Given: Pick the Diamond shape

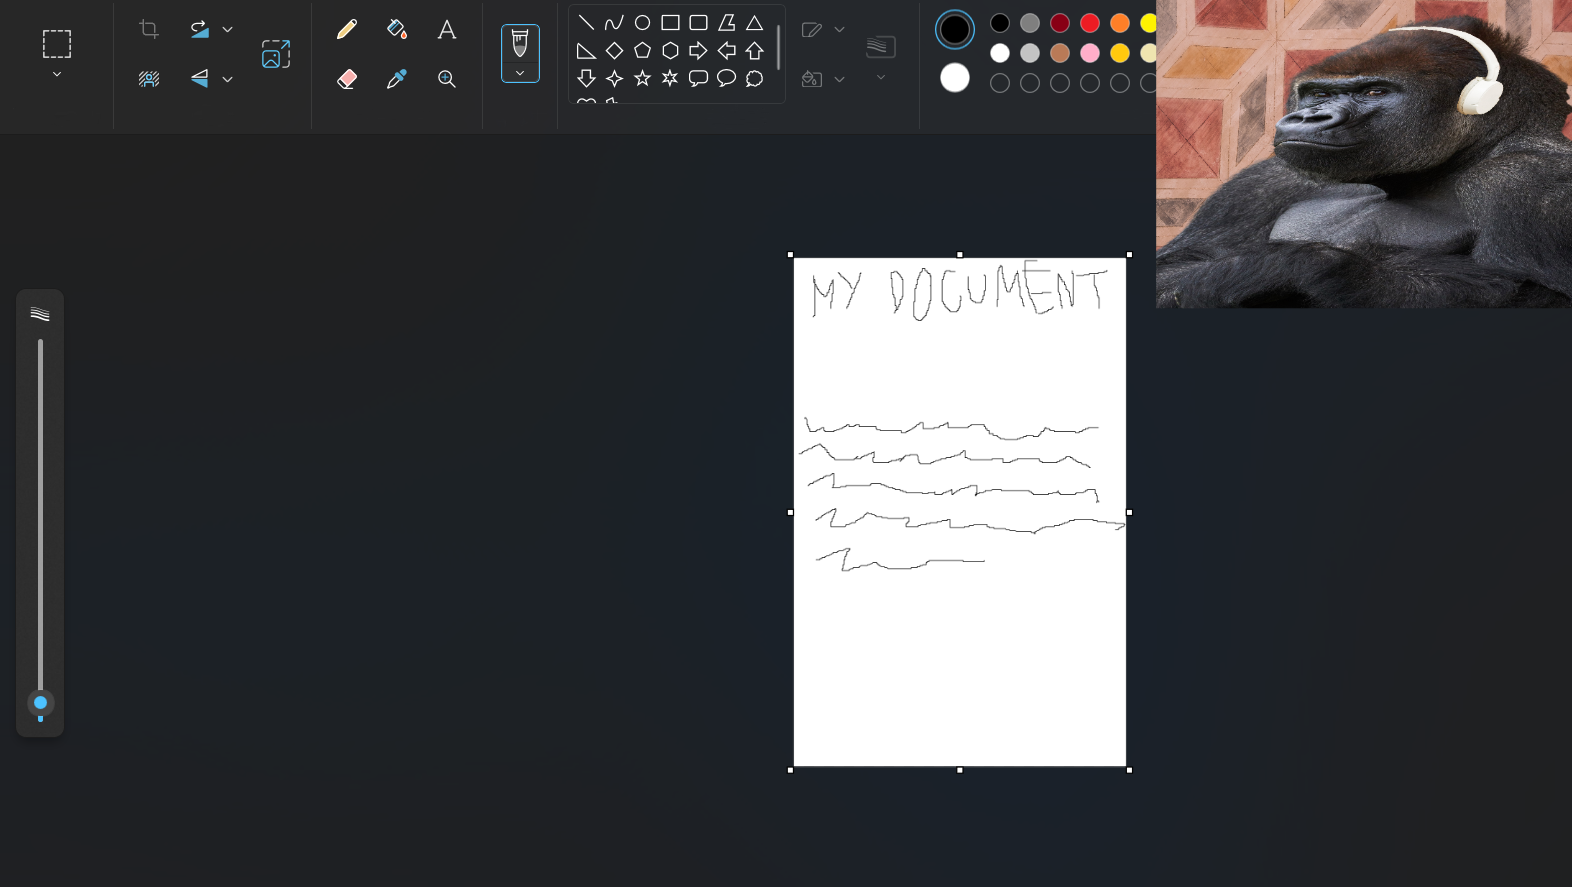Looking at the screenshot, I should [x=614, y=50].
